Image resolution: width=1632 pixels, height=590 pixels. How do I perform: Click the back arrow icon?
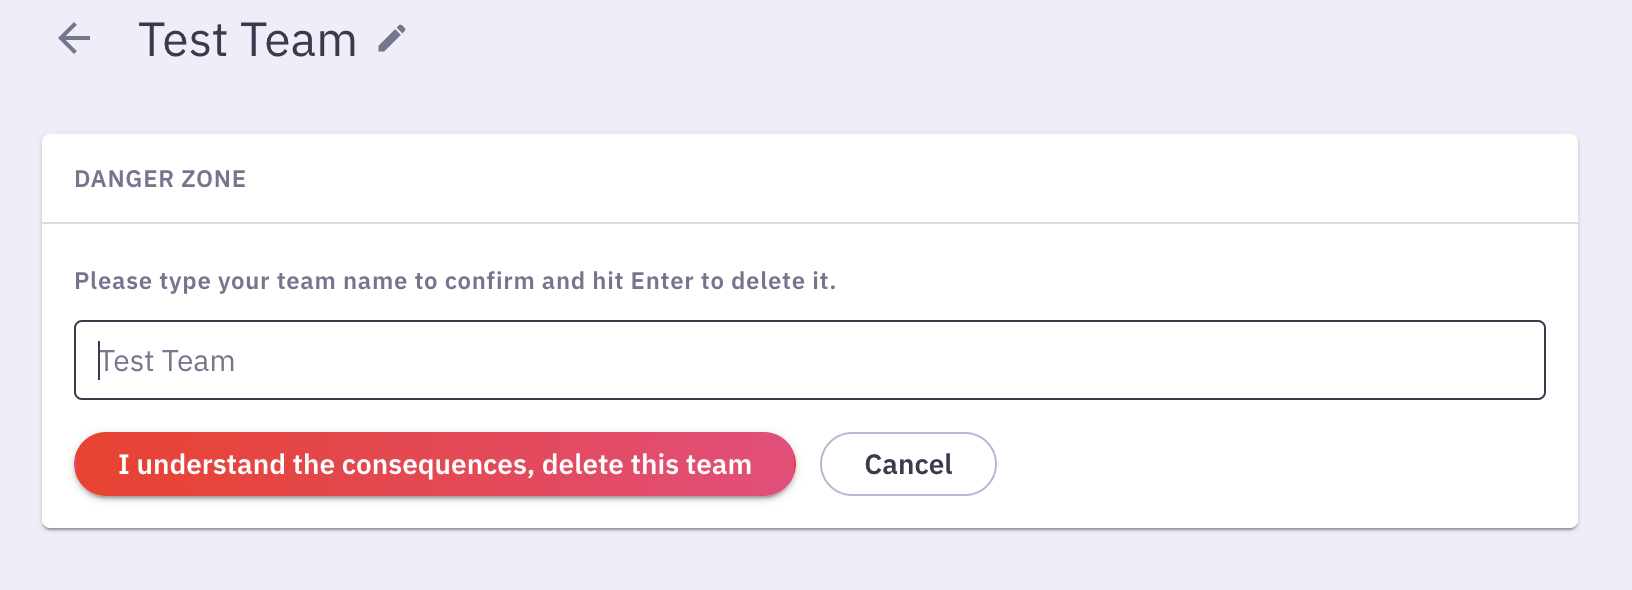(74, 39)
